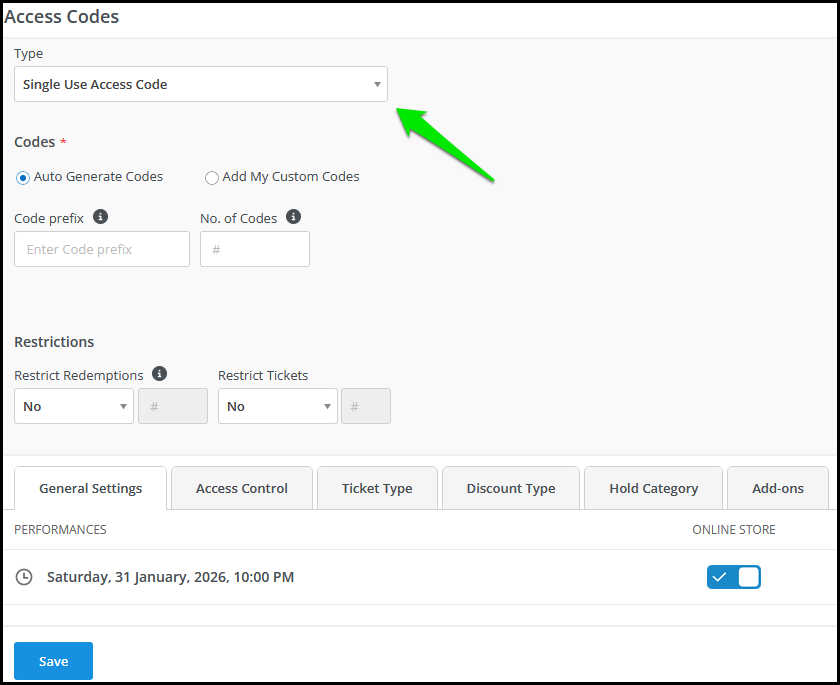Click the Restrictions section heading
Screen dimensions: 840x685
point(54,342)
